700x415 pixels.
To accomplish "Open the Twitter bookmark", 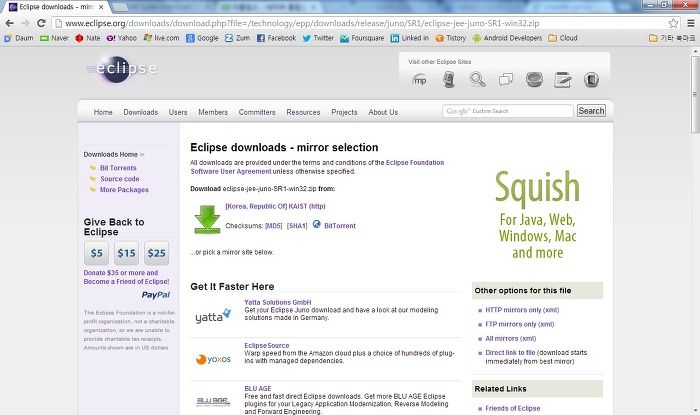I will coord(318,38).
